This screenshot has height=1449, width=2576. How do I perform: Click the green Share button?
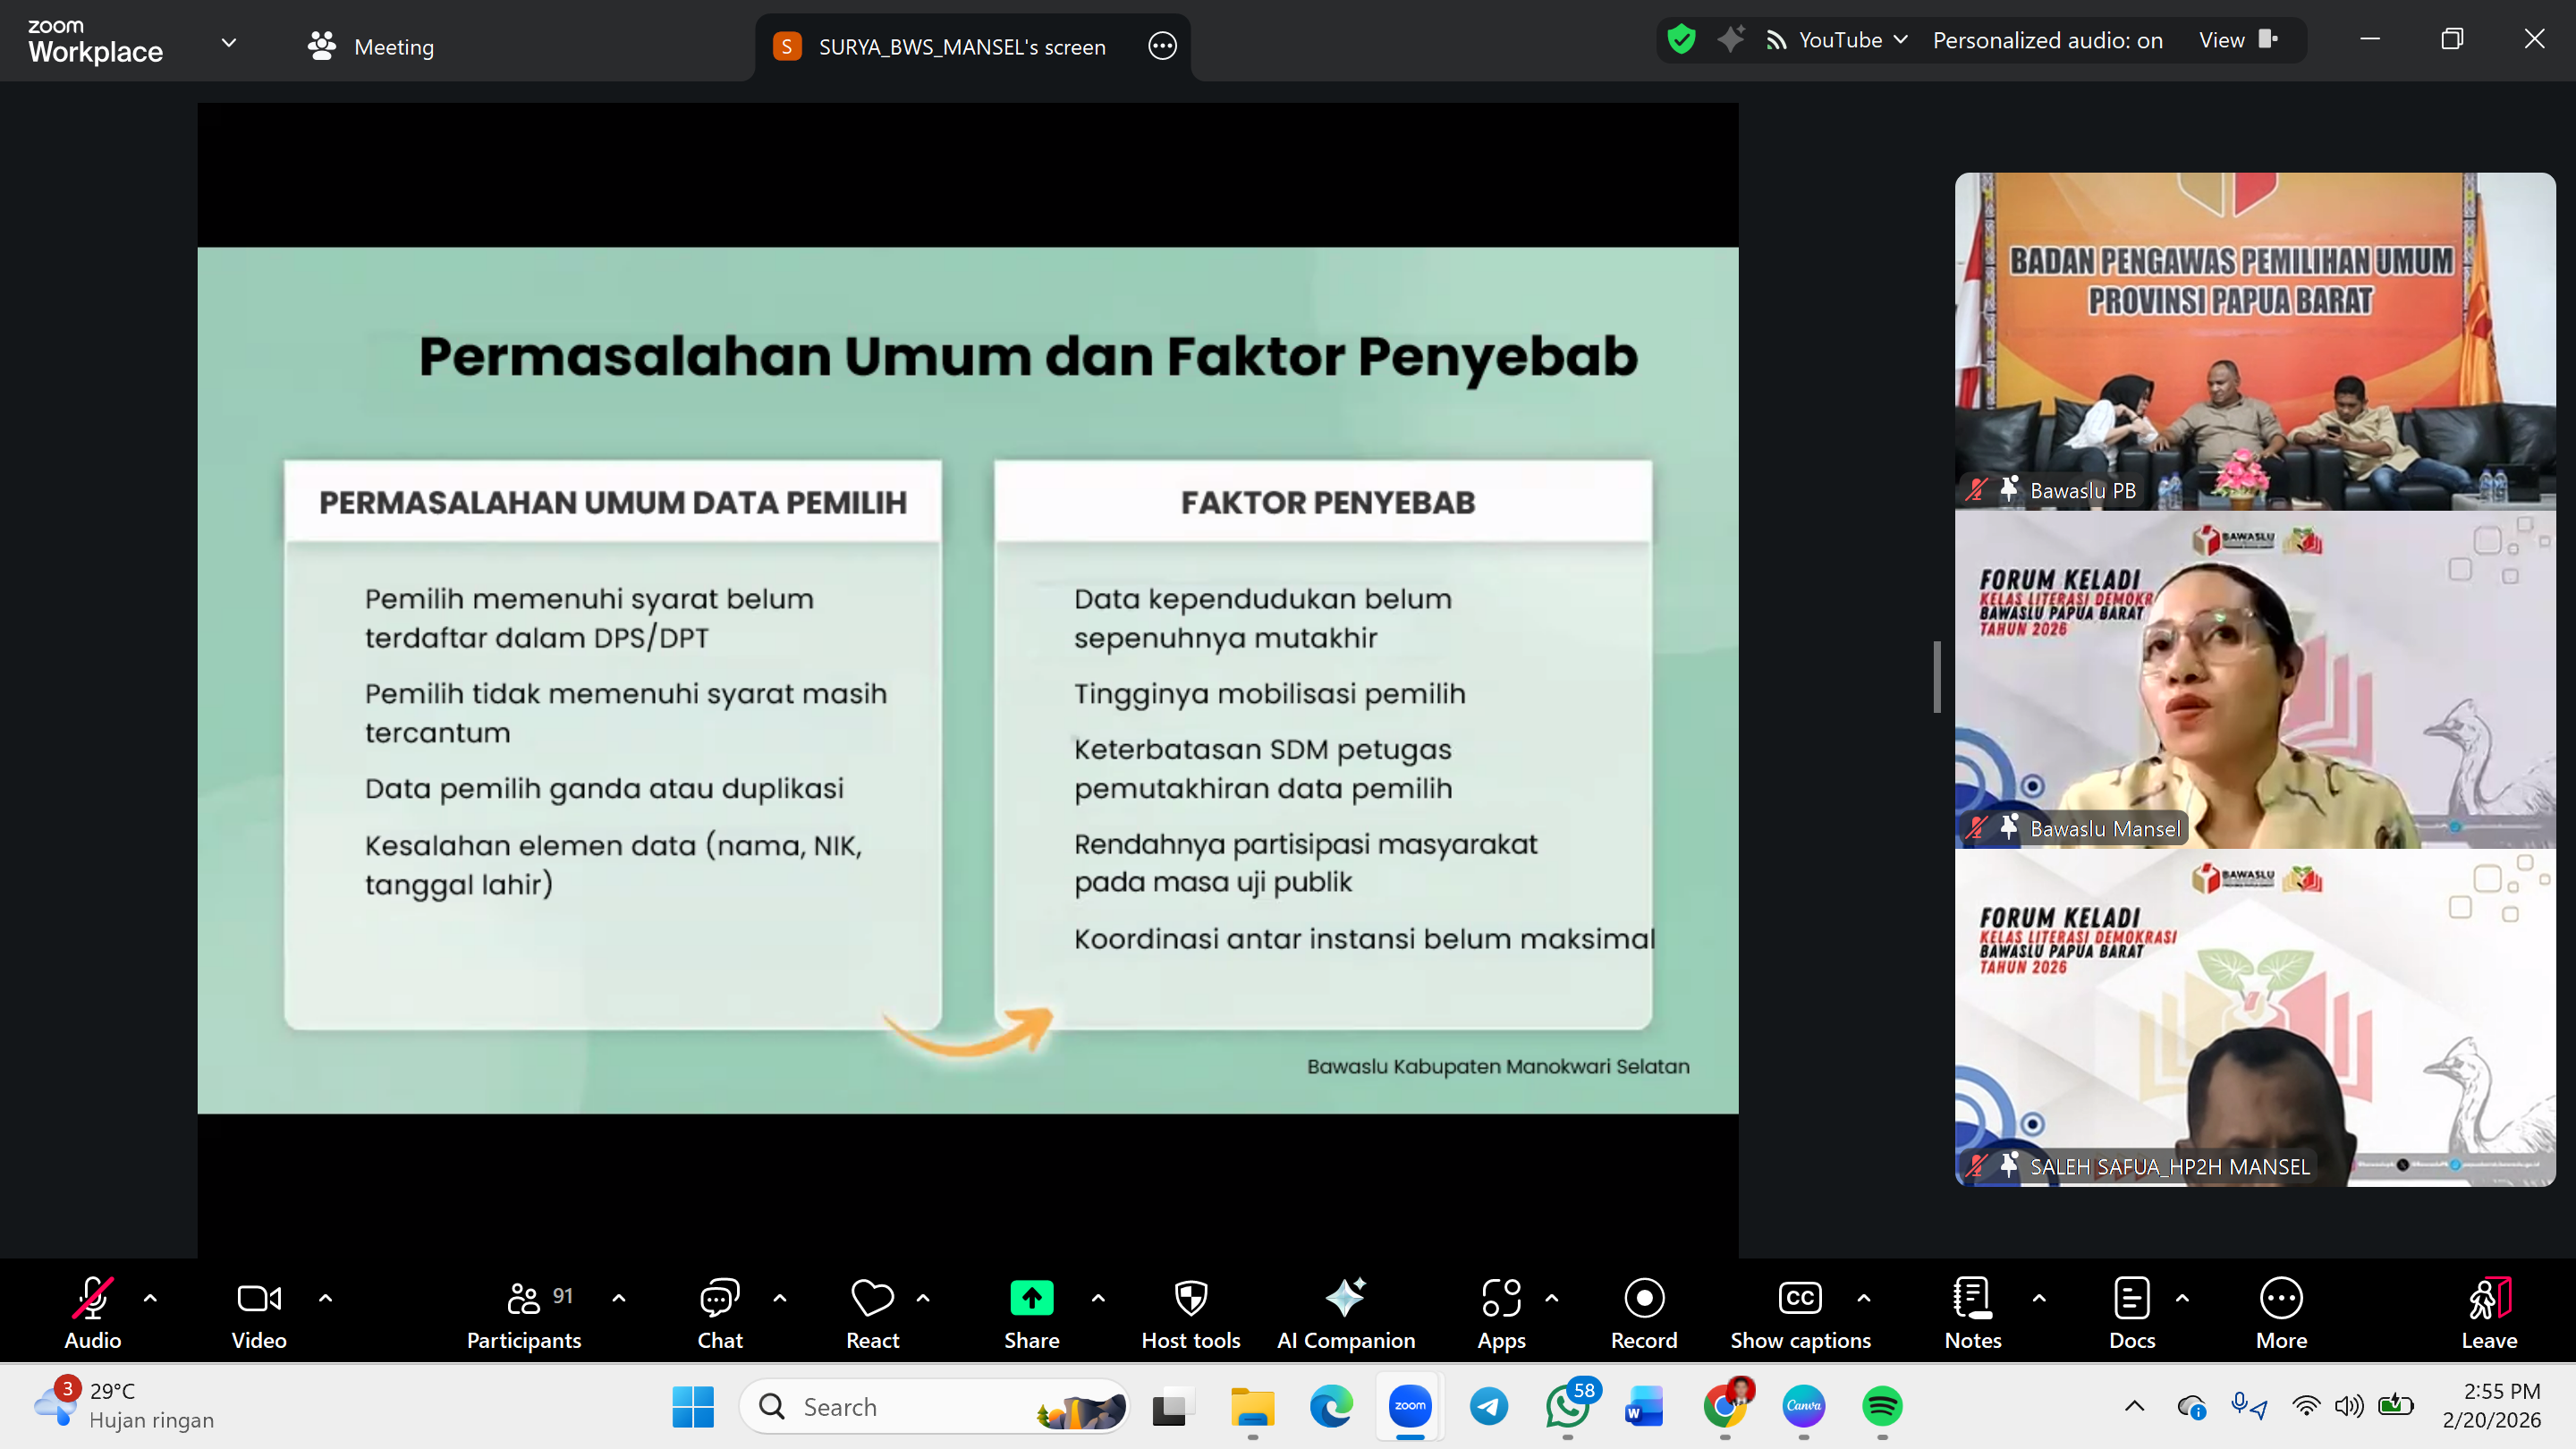[1031, 1298]
